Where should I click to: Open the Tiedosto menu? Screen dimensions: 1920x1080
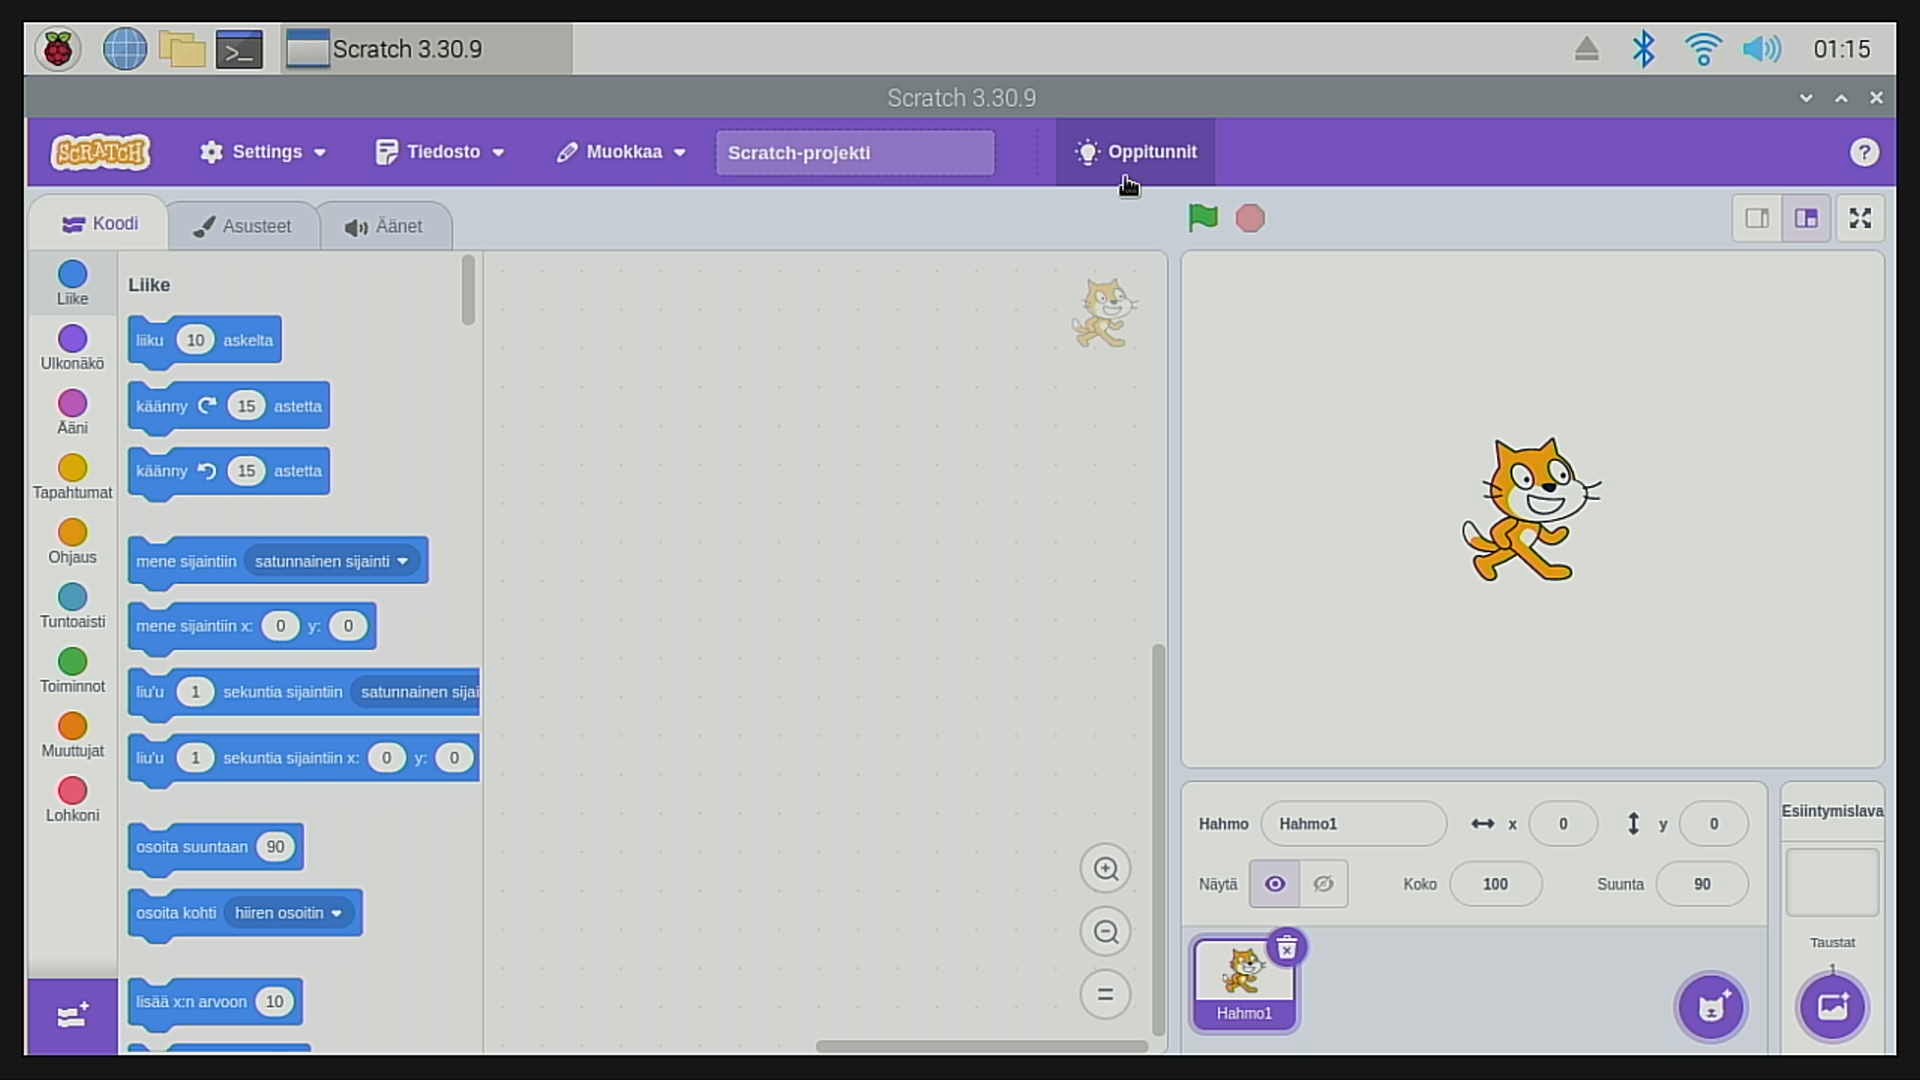[440, 152]
